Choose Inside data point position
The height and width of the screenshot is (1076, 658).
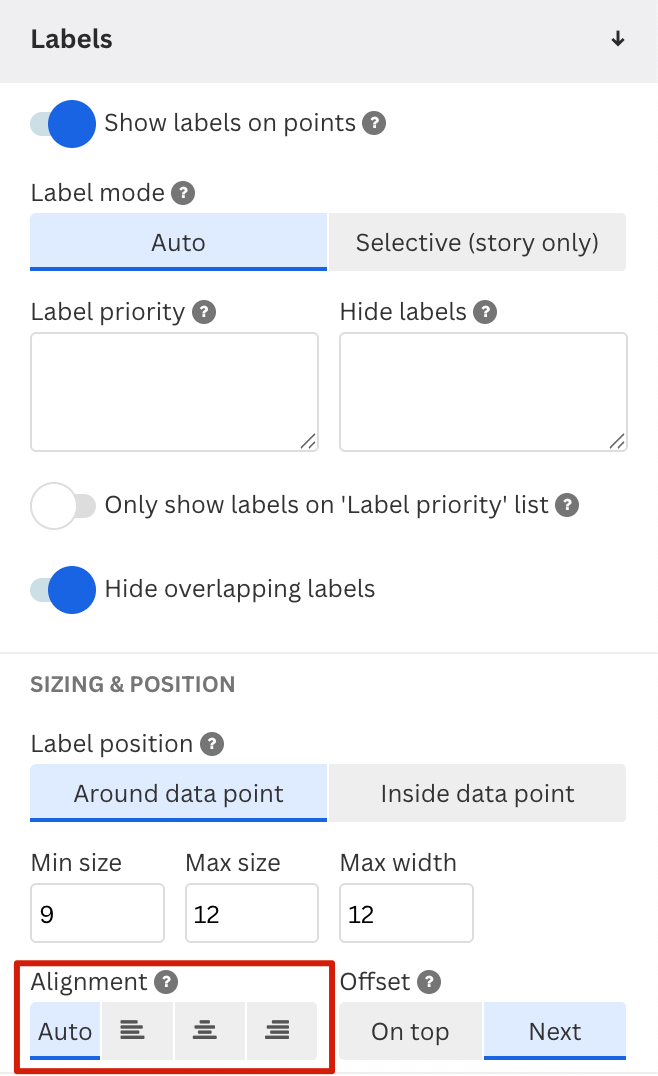pyautogui.click(x=478, y=793)
